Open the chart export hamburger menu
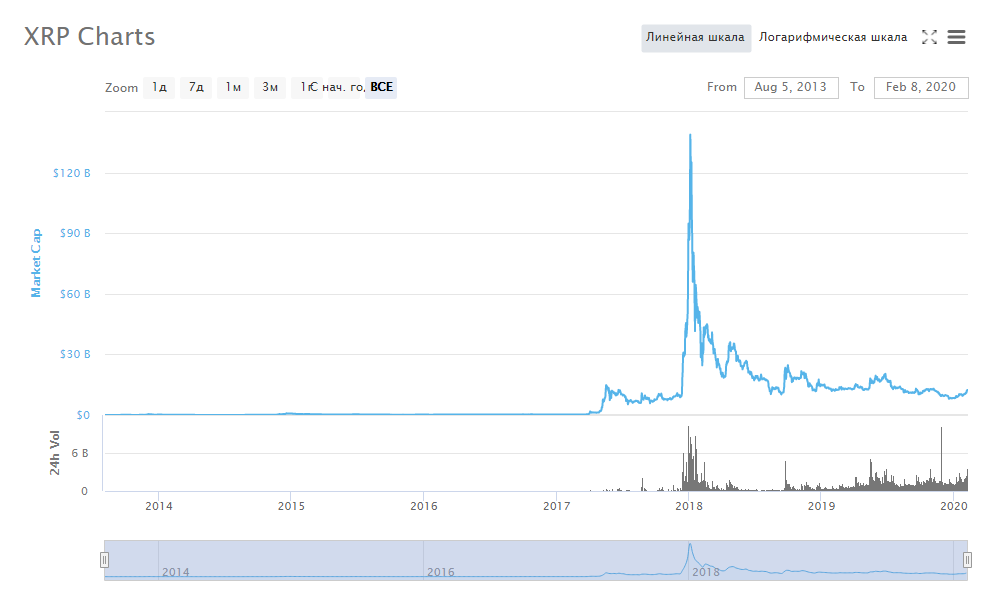The height and width of the screenshot is (591, 993). (x=957, y=37)
